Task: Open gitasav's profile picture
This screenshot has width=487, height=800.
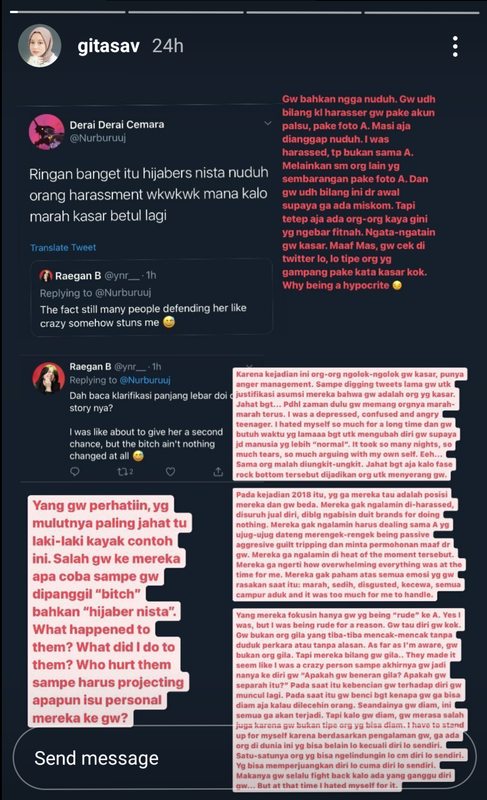Action: click(x=40, y=46)
